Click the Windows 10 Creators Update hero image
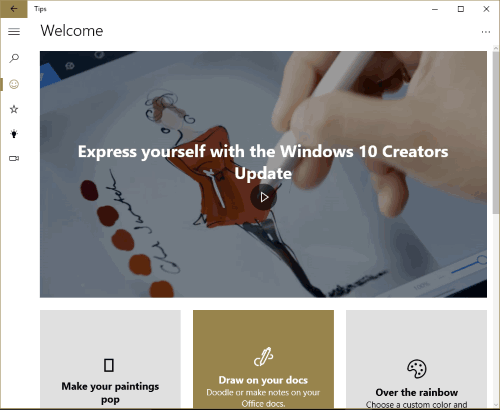The height and width of the screenshot is (410, 500). (x=263, y=174)
